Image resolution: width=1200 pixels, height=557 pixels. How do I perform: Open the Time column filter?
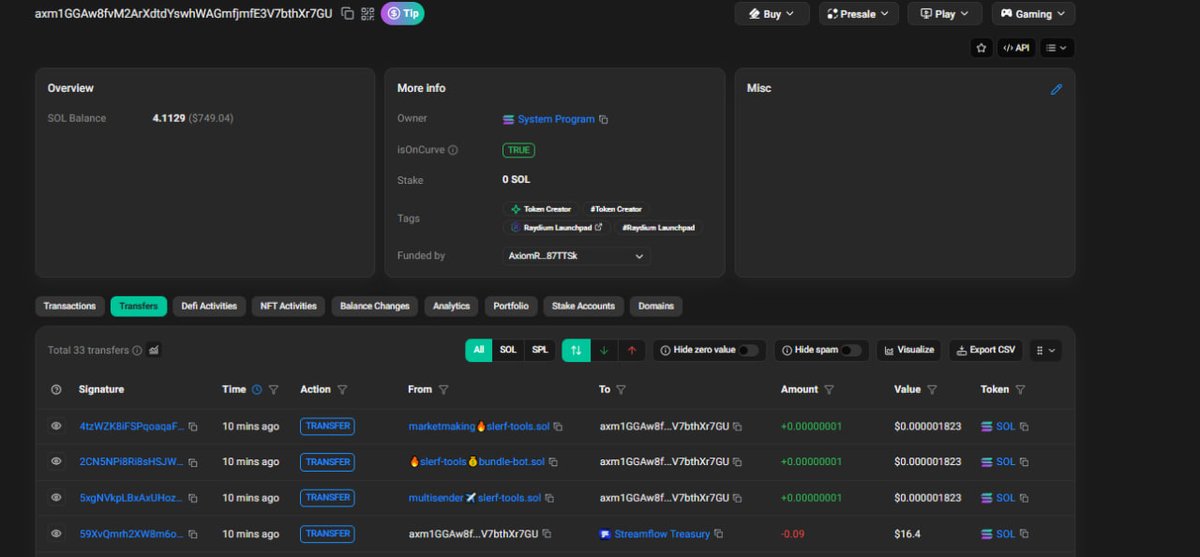coord(273,390)
